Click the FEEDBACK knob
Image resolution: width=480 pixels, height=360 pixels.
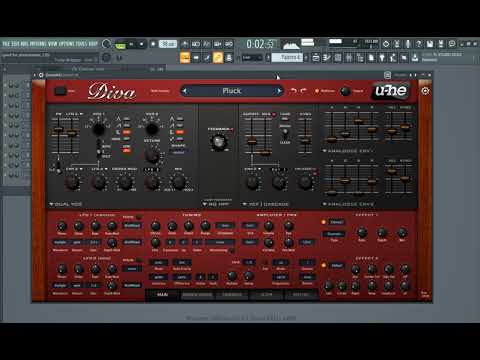218,142
